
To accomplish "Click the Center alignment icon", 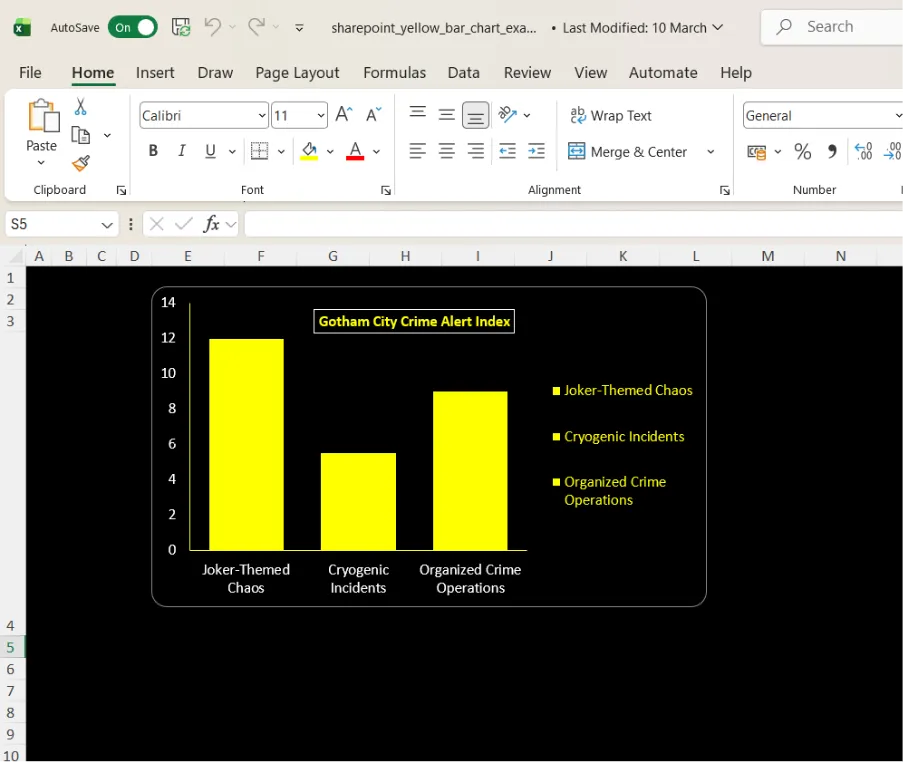I will tap(446, 151).
